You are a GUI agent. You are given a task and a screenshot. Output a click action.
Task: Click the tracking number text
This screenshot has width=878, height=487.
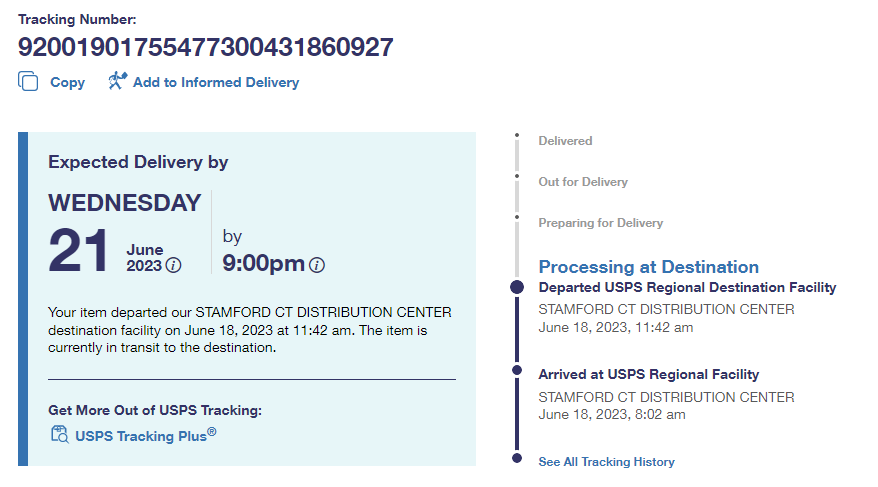coord(205,47)
